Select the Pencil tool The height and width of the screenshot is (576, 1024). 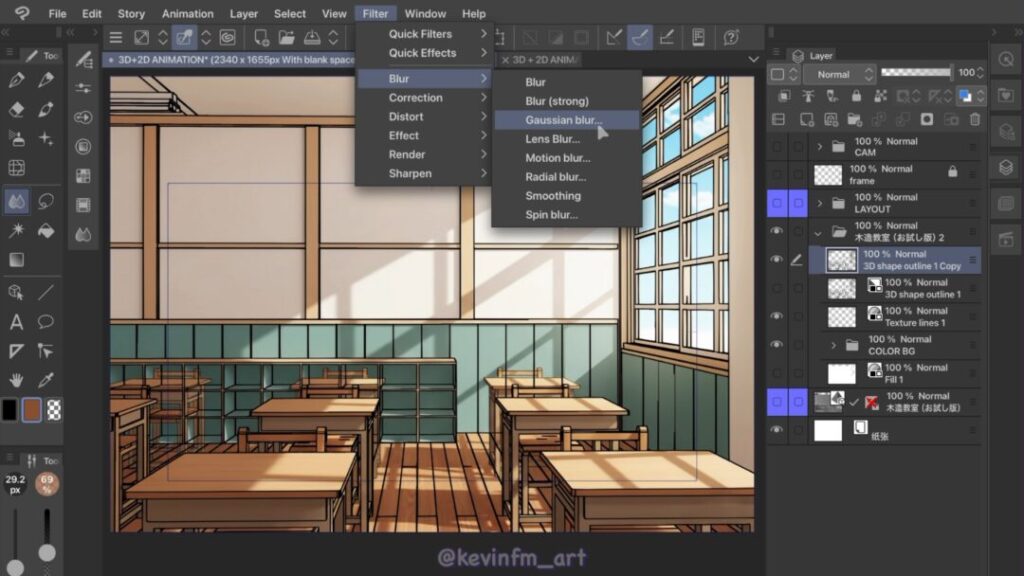tap(46, 80)
